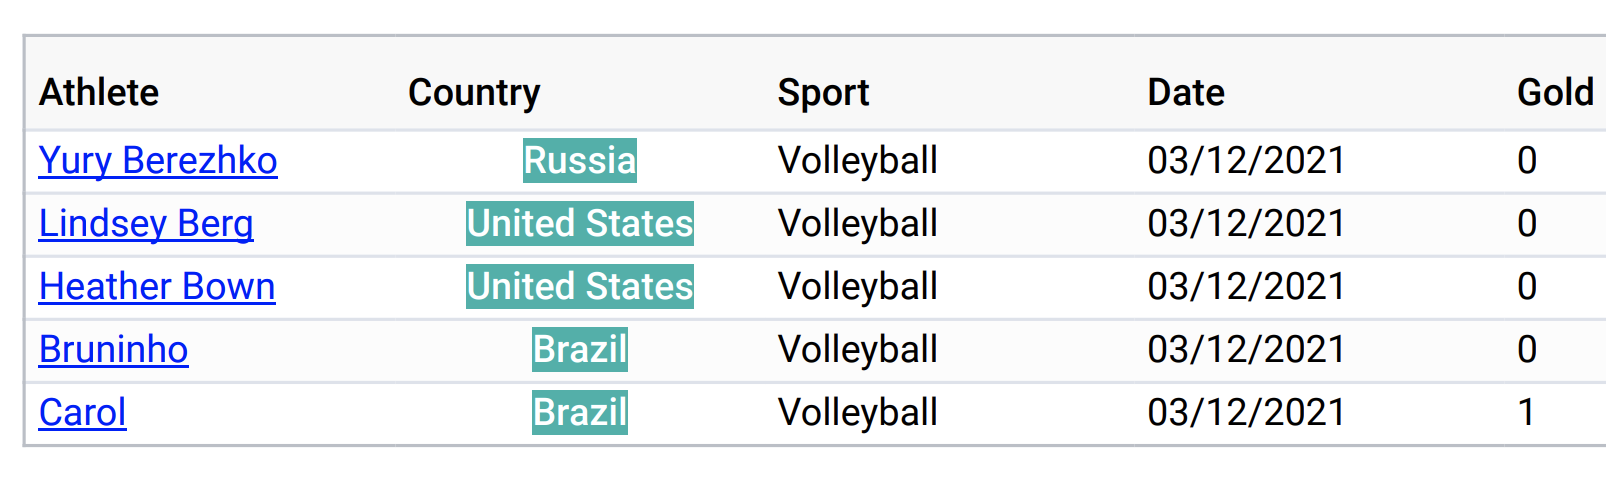Click the date cell in Bruninho's row
1606x478 pixels.
pos(1246,350)
